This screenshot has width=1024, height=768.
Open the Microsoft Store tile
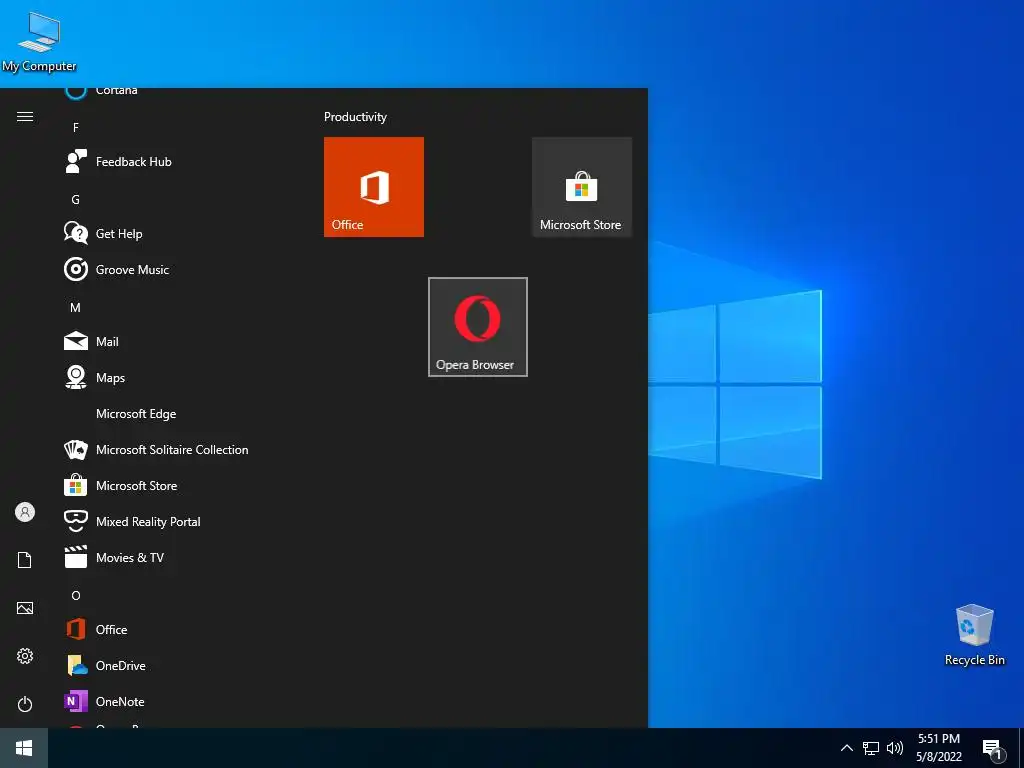[582, 187]
